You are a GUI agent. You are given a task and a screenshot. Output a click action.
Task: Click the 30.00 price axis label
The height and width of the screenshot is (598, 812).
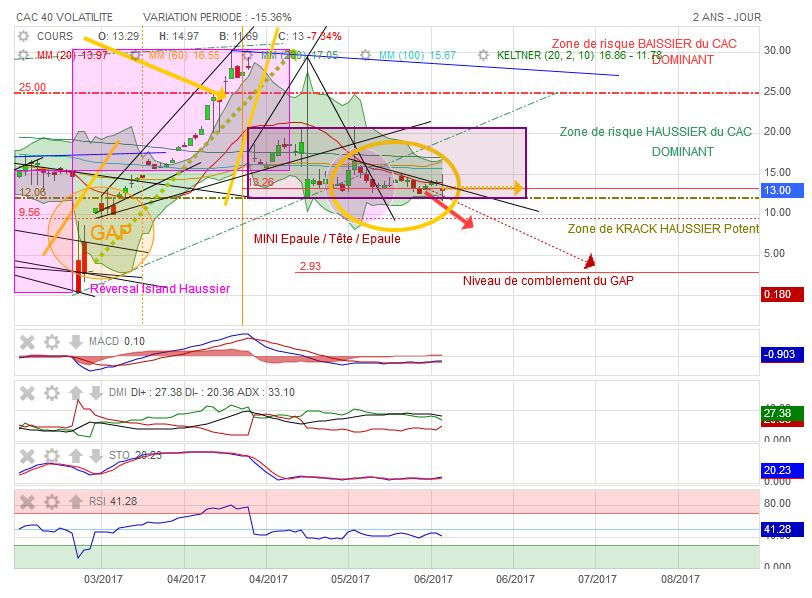coord(777,50)
